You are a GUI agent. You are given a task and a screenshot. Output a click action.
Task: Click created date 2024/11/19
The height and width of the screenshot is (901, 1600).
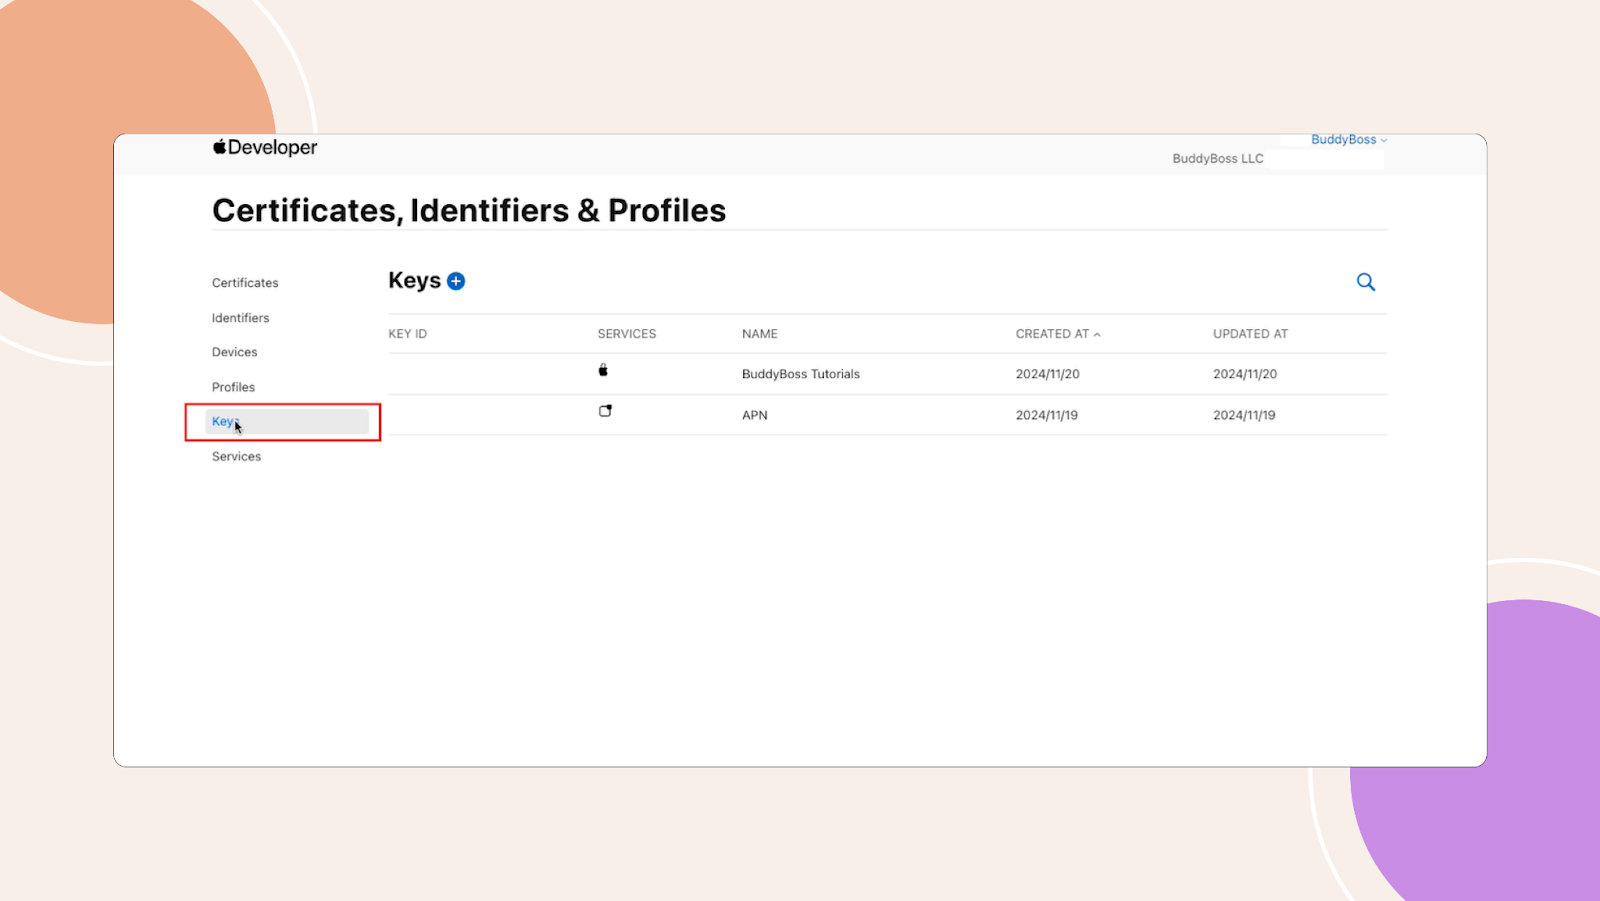(x=1047, y=415)
